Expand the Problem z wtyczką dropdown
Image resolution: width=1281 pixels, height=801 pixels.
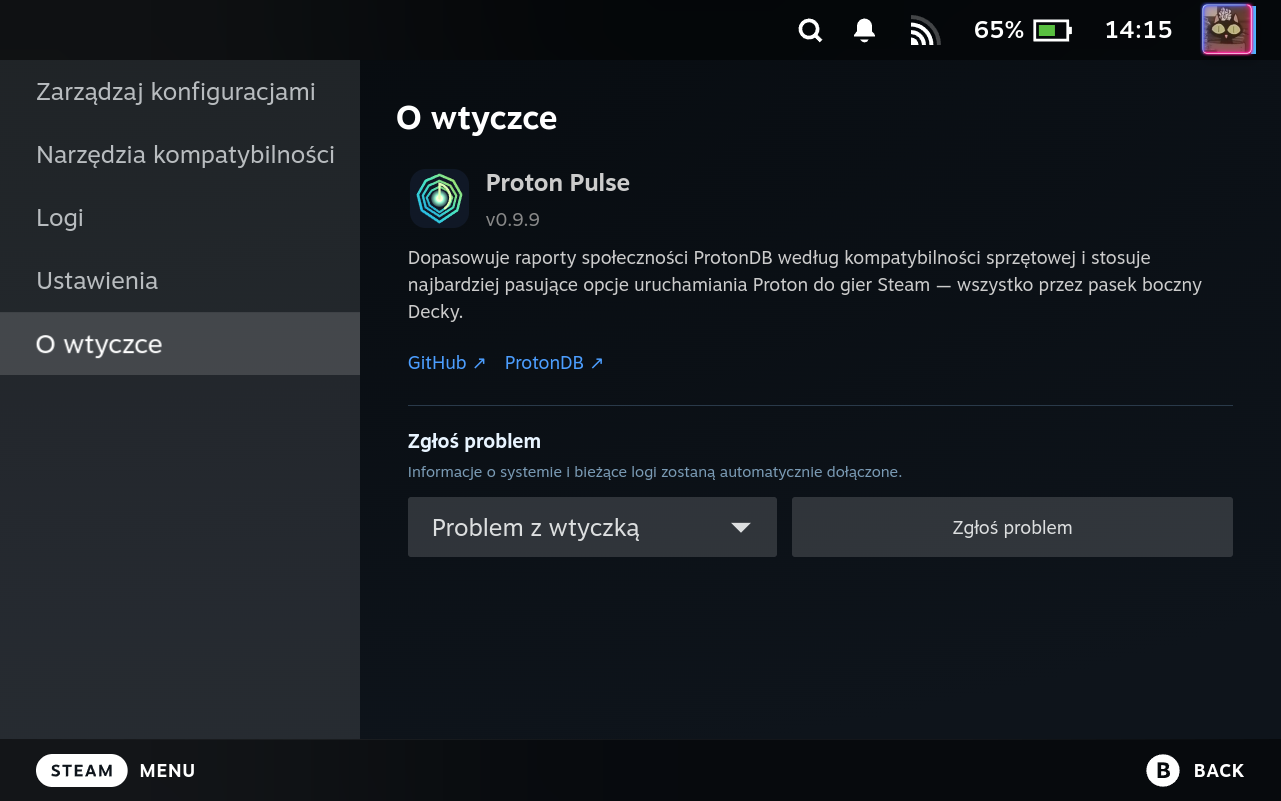(592, 527)
